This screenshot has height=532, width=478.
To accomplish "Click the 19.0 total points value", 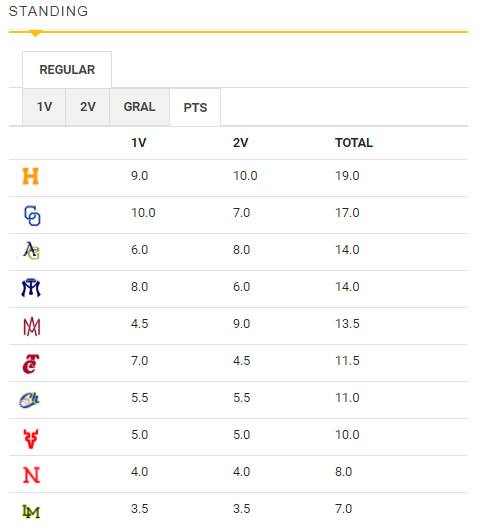I will [347, 176].
